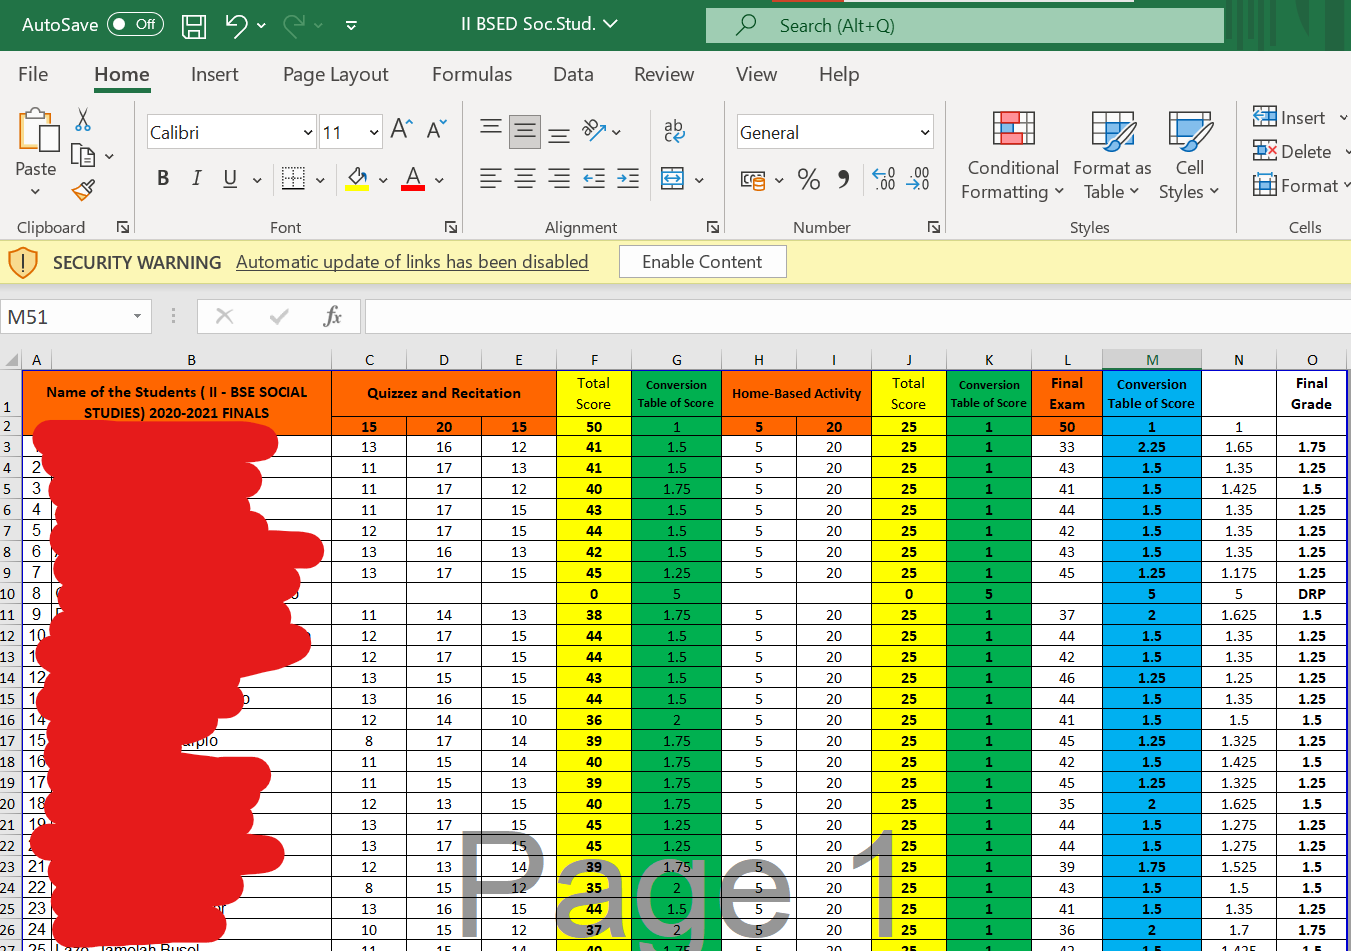Viewport: 1351px width, 951px height.
Task: Click the Select All corner triangle
Action: pos(11,360)
